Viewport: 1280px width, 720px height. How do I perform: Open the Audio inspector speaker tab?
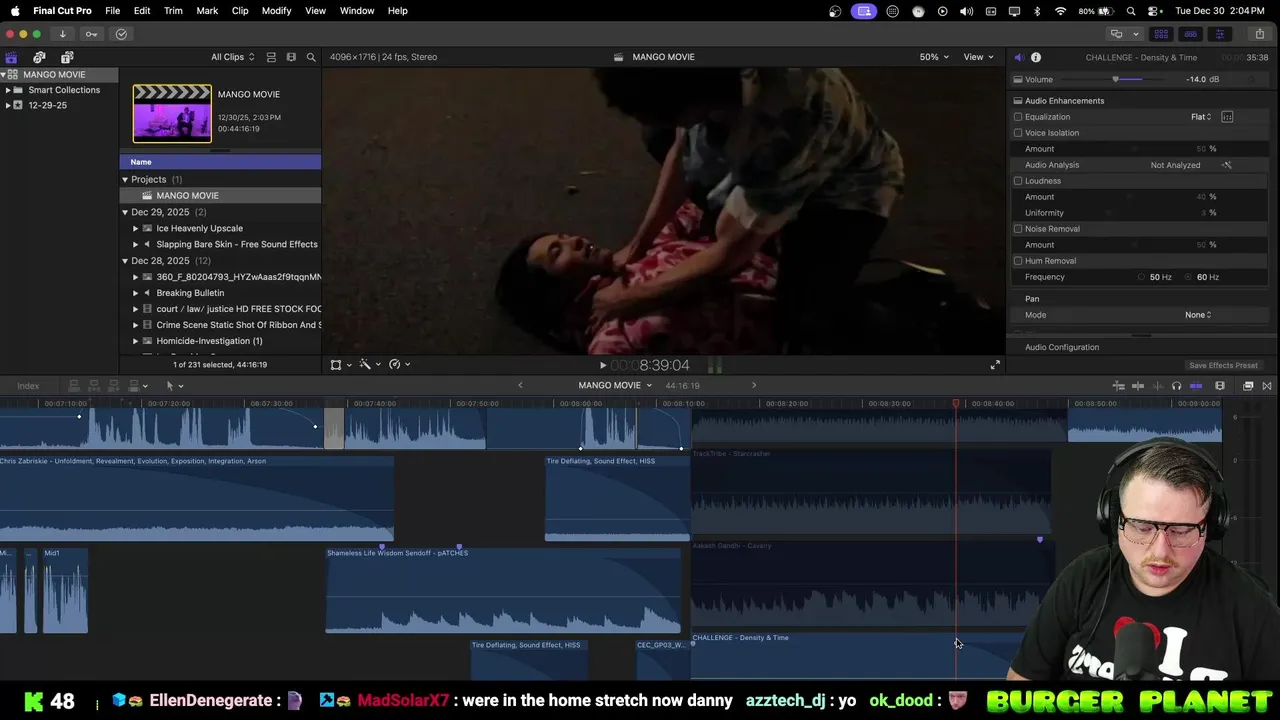click(x=1018, y=57)
